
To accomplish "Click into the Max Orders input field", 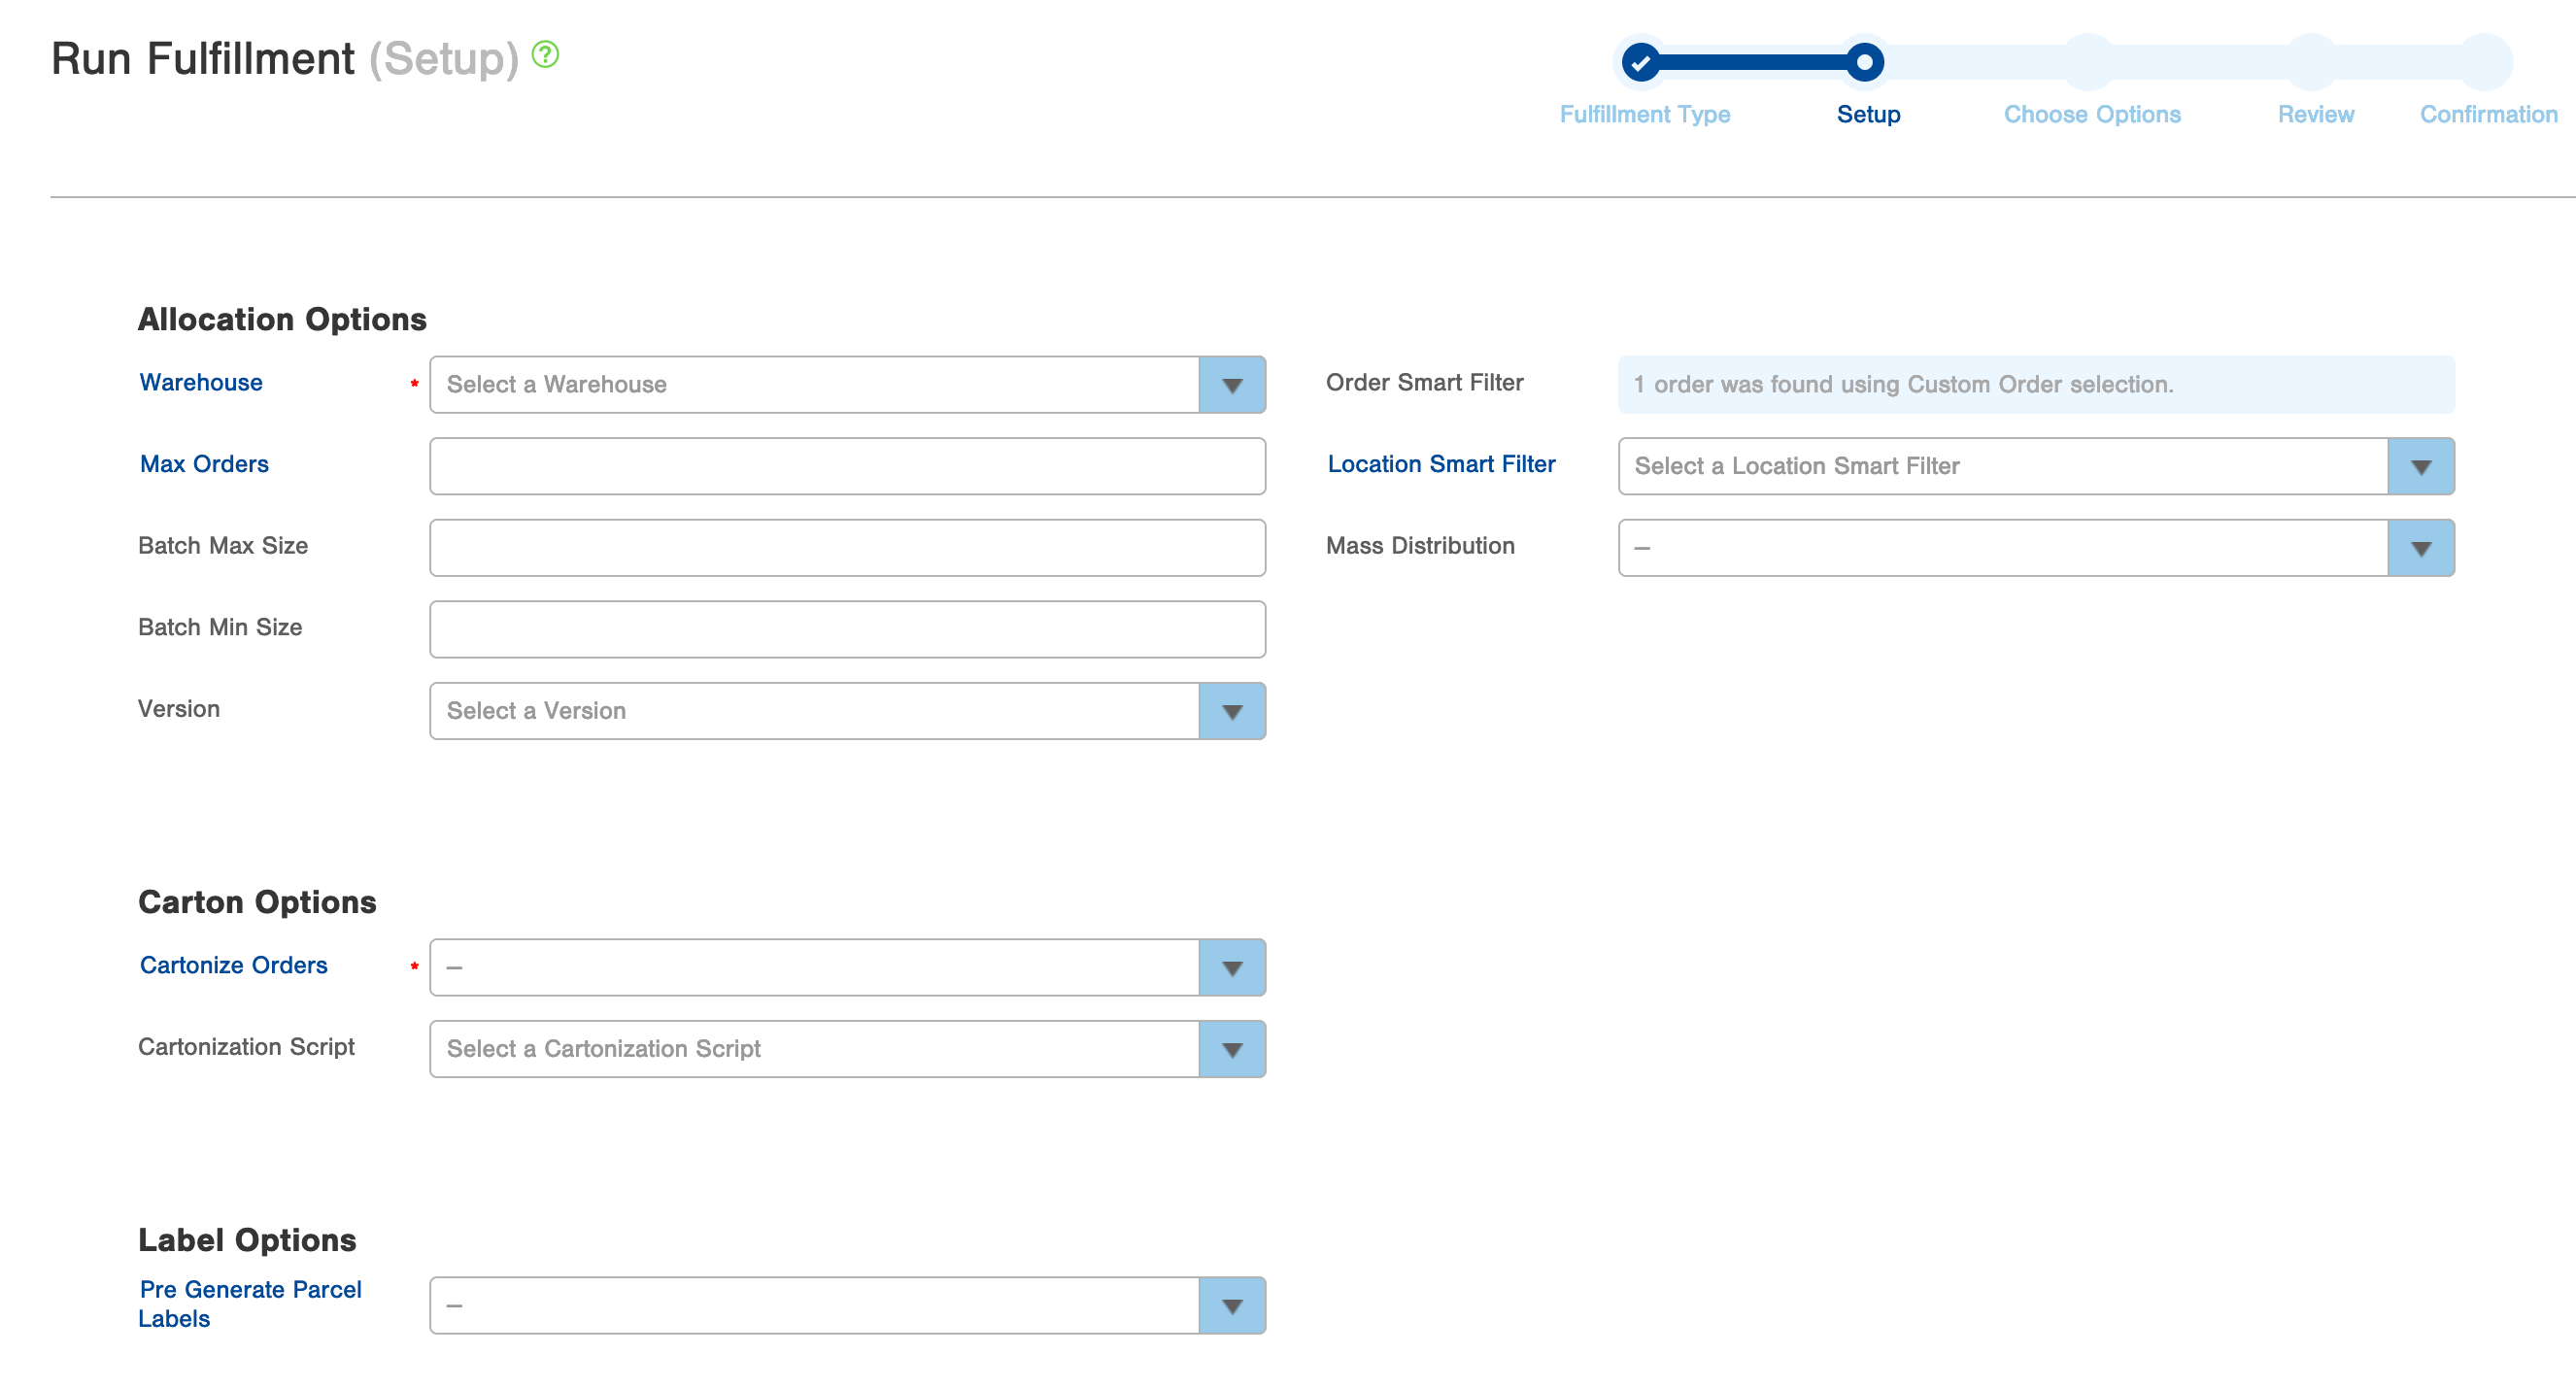I will 847,467.
